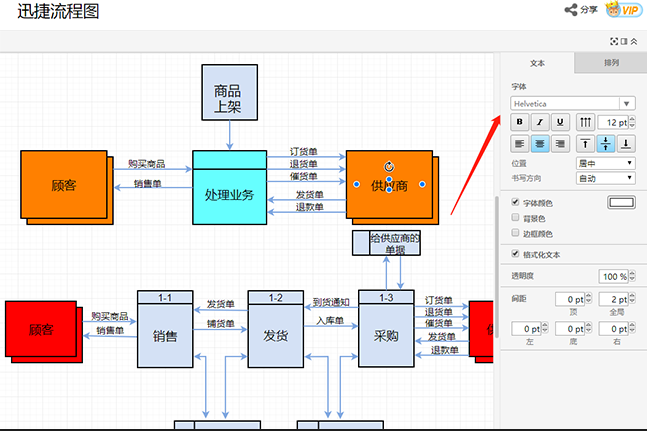Viewport: 647px width, 431px height.
Task: Click the 字体 section label
Action: point(519,87)
